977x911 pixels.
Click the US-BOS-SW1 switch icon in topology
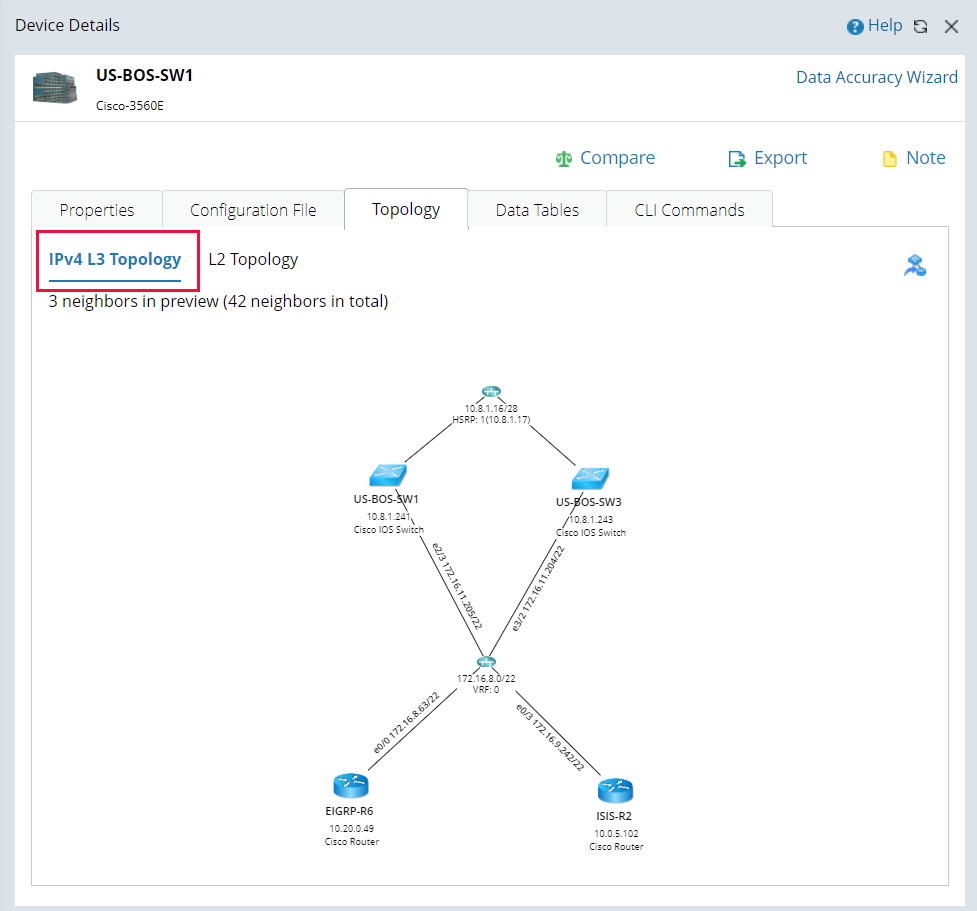[x=387, y=474]
